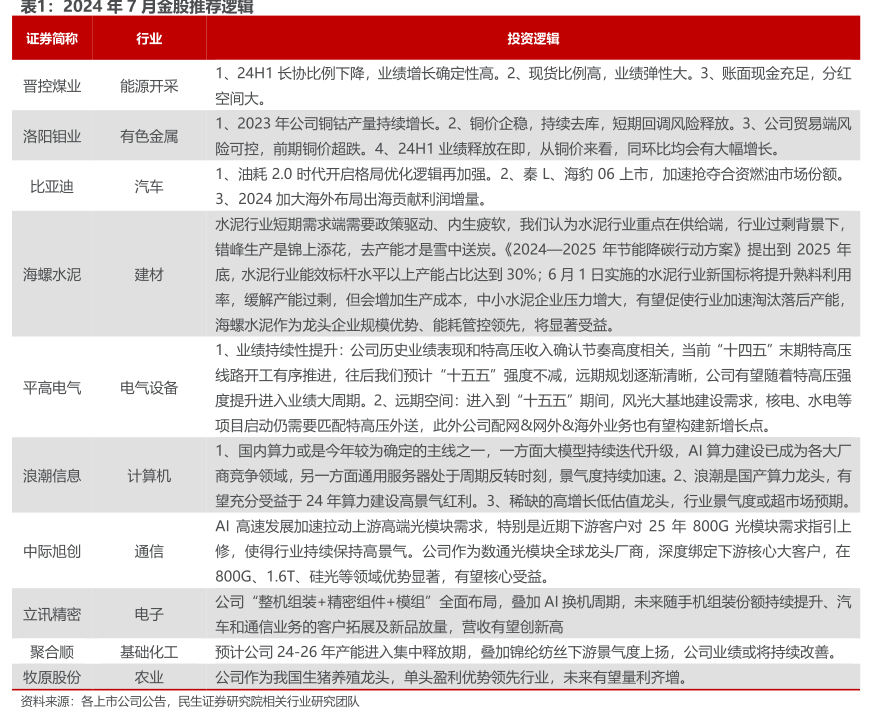Viewport: 880px width, 727px height.
Task: Click the 计算机 industry cell
Action: coord(148,475)
